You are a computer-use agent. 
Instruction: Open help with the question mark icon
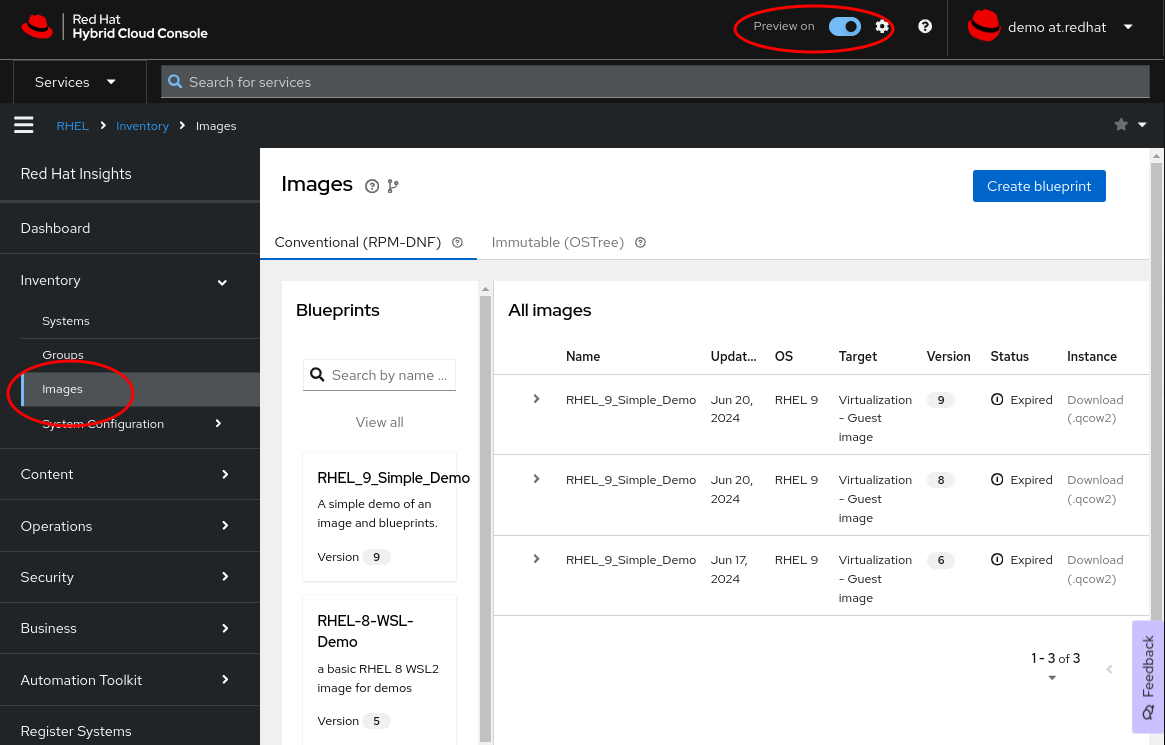coord(923,27)
